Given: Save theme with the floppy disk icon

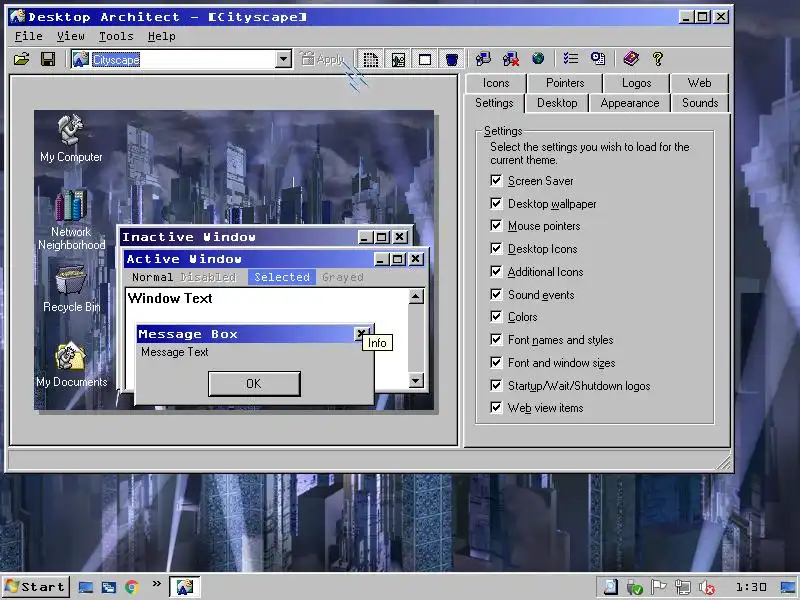Looking at the screenshot, I should point(48,59).
